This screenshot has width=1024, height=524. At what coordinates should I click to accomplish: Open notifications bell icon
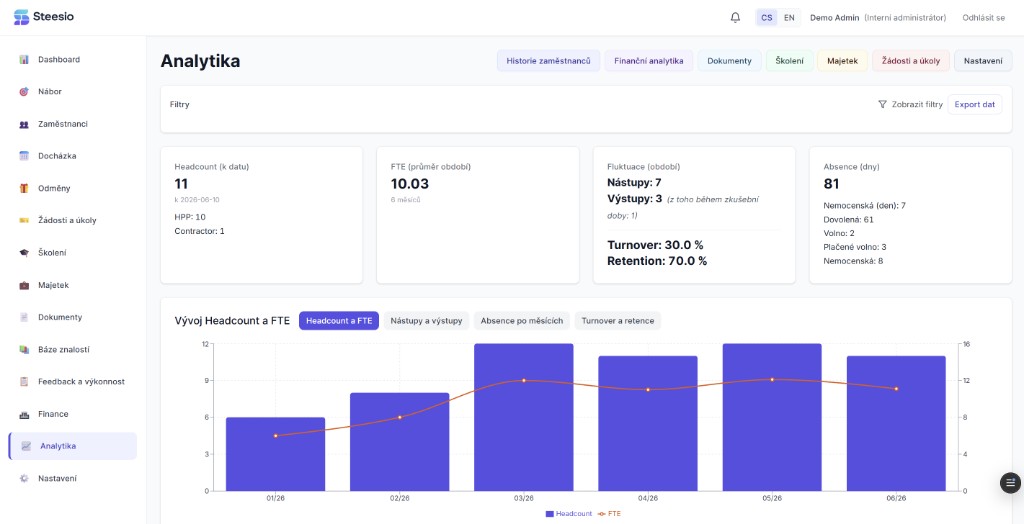coord(735,18)
